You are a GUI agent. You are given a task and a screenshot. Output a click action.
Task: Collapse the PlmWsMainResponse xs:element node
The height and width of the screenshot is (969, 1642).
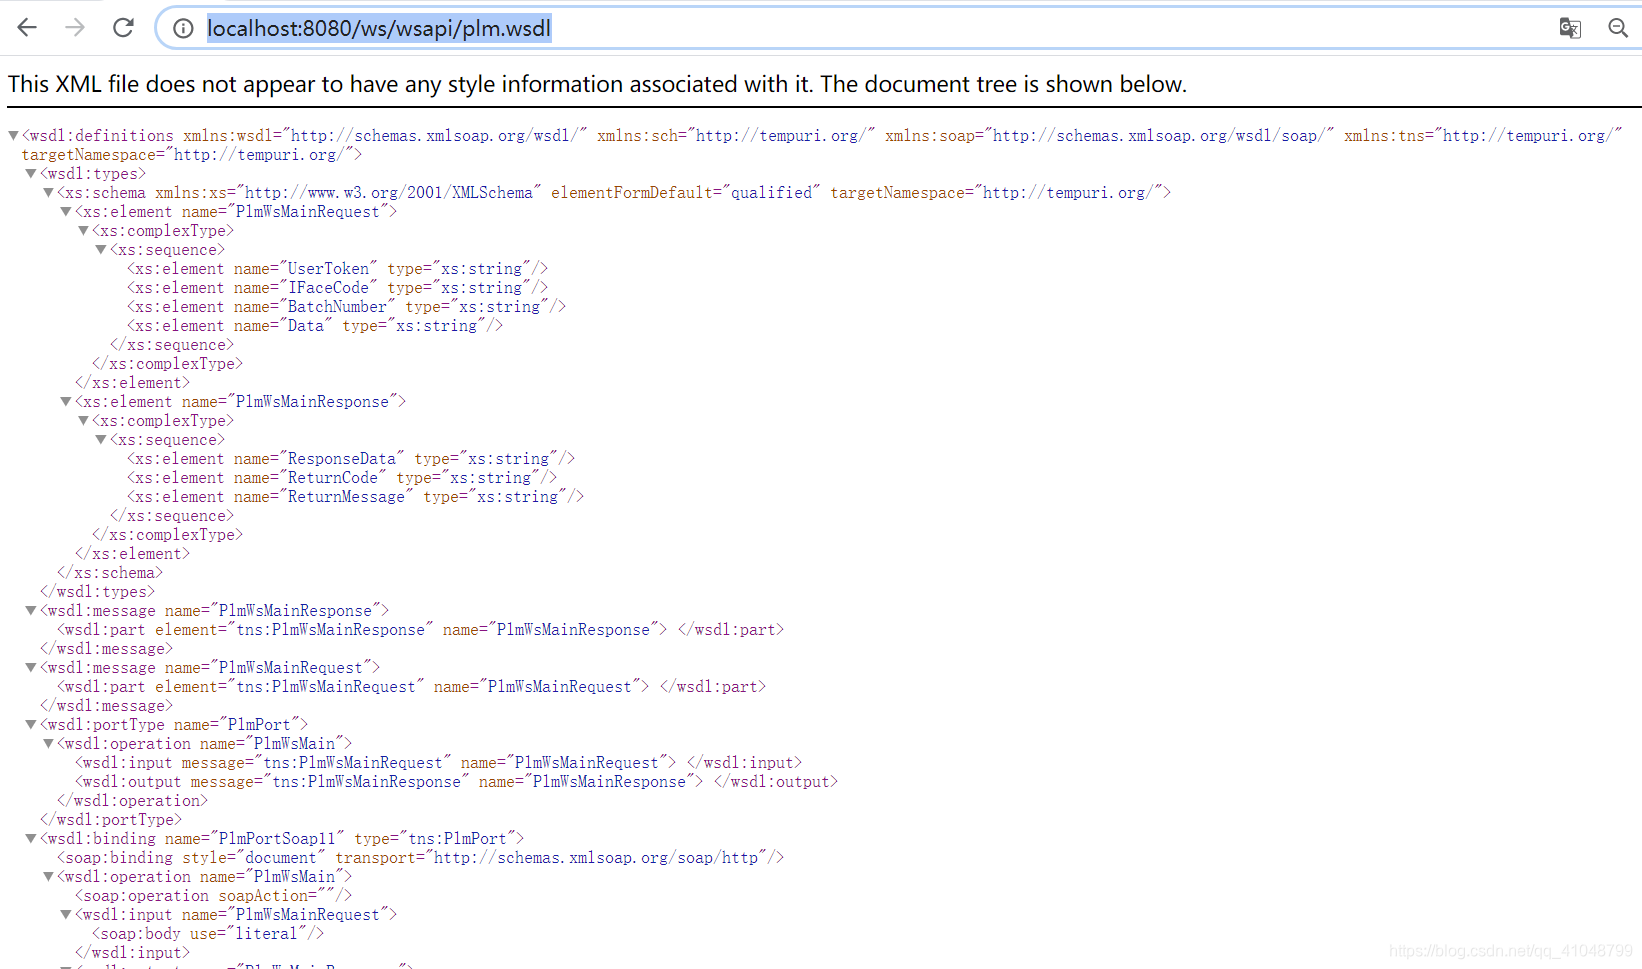(x=66, y=401)
